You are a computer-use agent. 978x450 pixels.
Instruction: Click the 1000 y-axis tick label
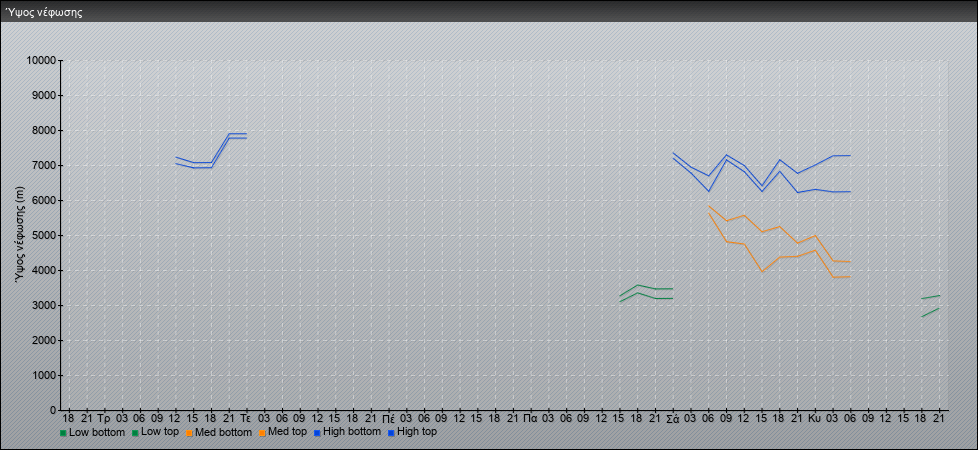44,375
